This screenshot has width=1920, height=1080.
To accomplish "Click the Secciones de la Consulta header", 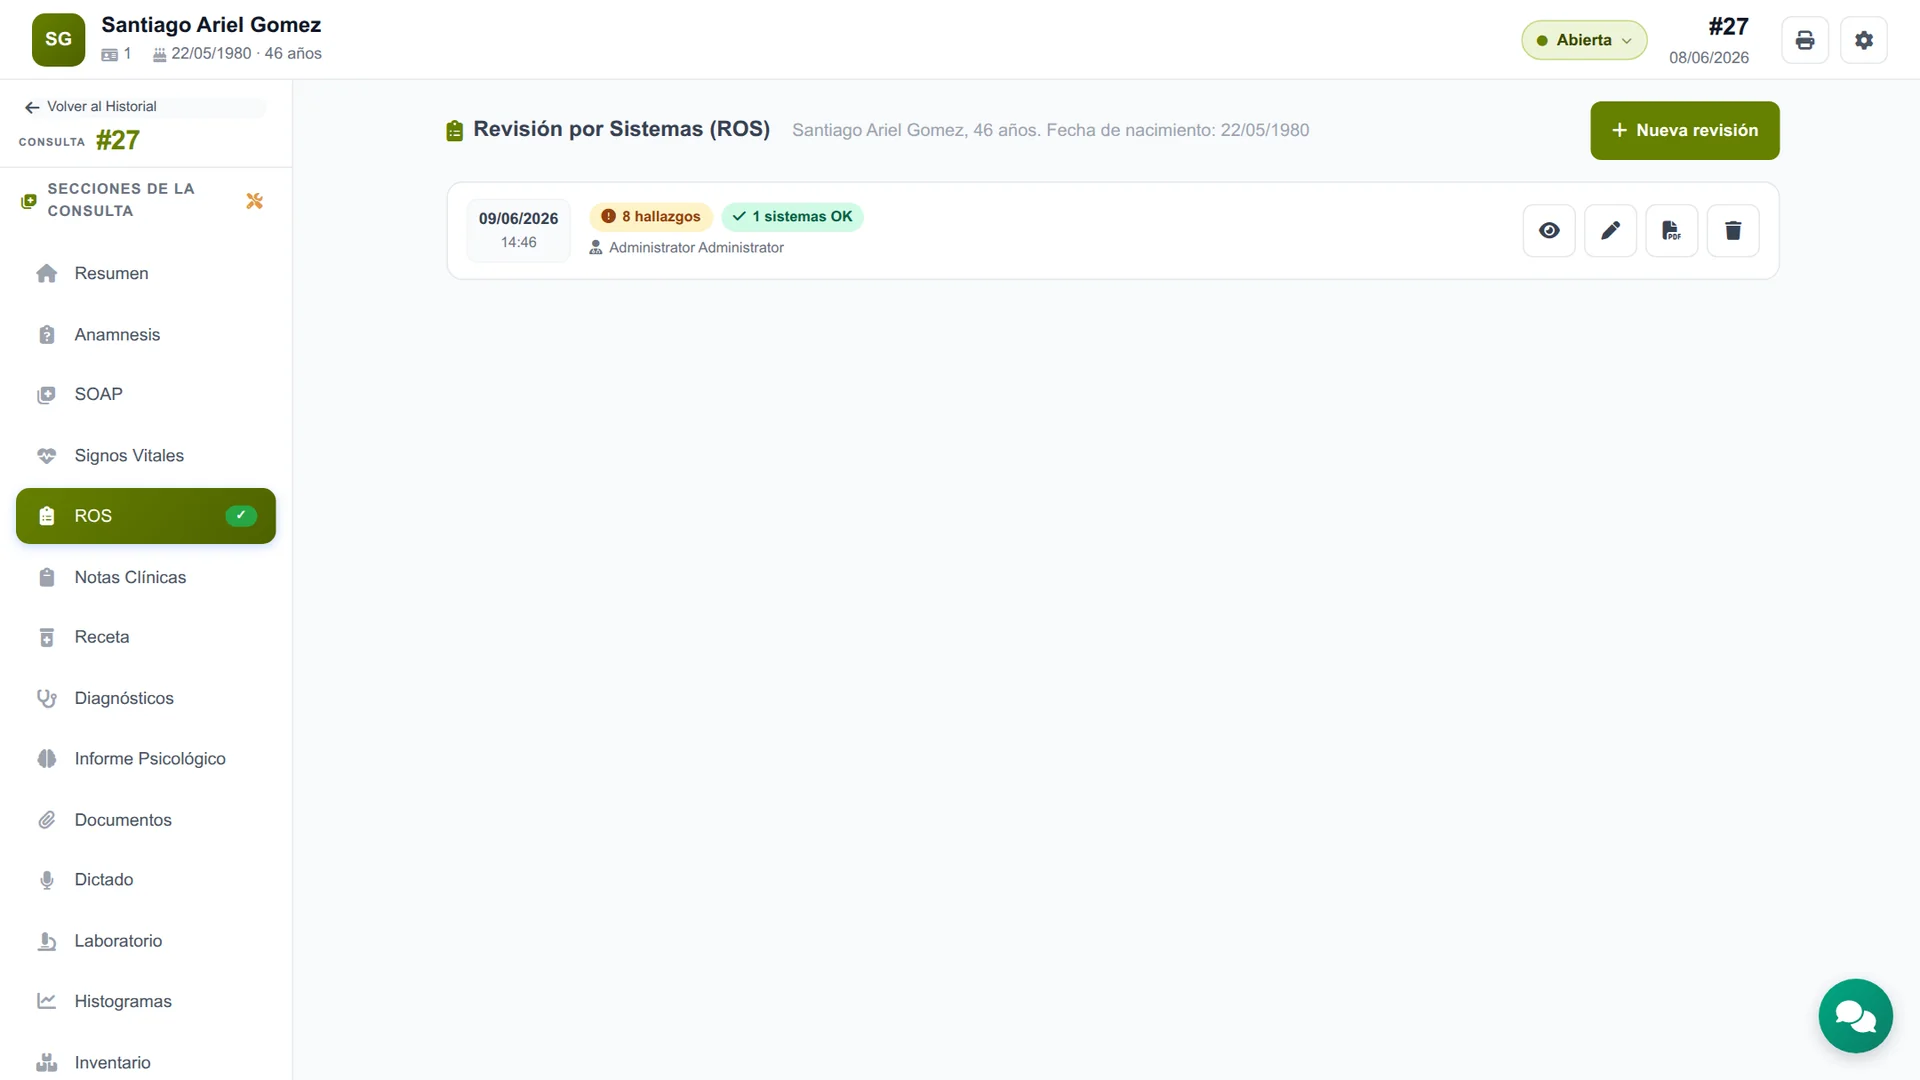I will pos(121,200).
